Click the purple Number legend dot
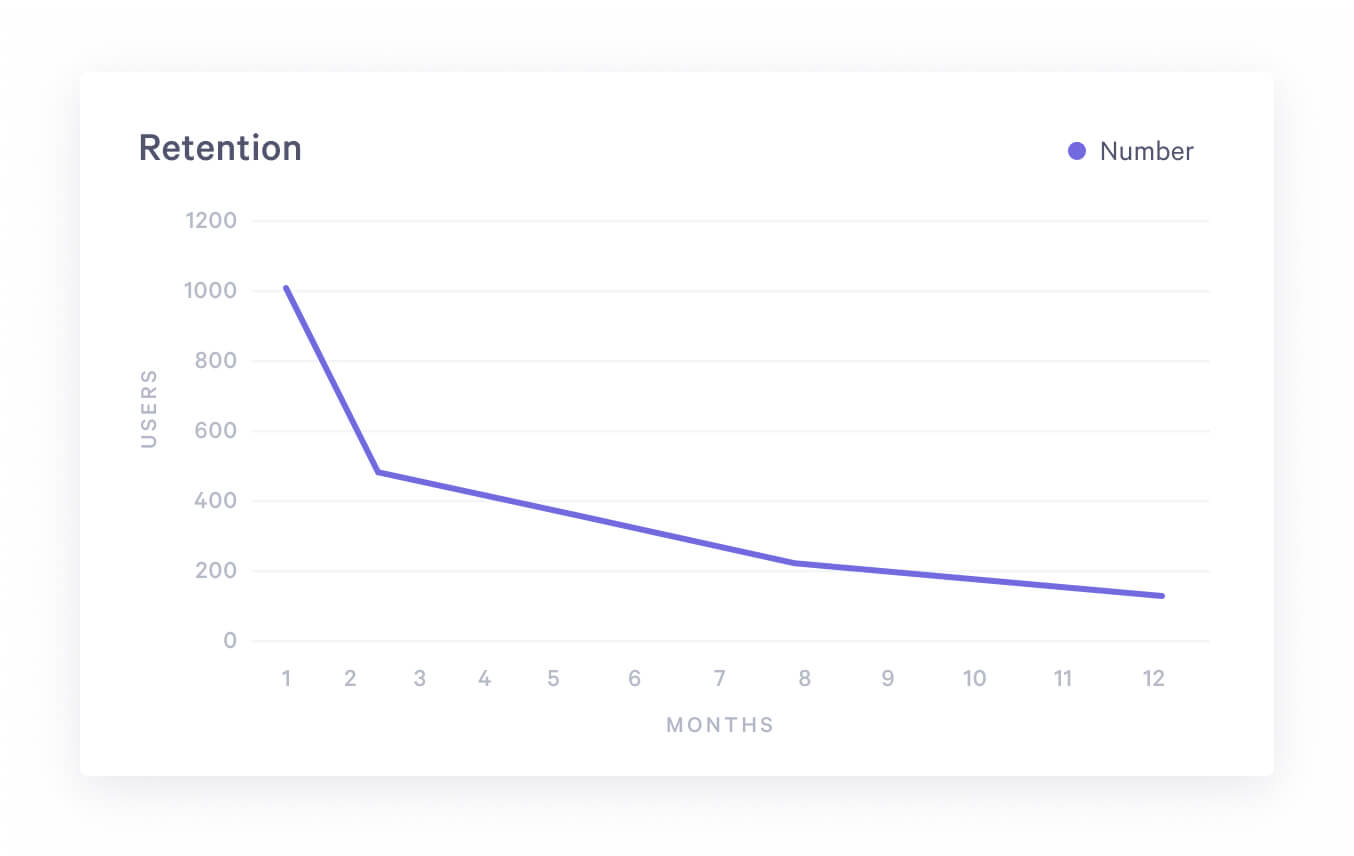The image size is (1354, 856). coord(1077,151)
